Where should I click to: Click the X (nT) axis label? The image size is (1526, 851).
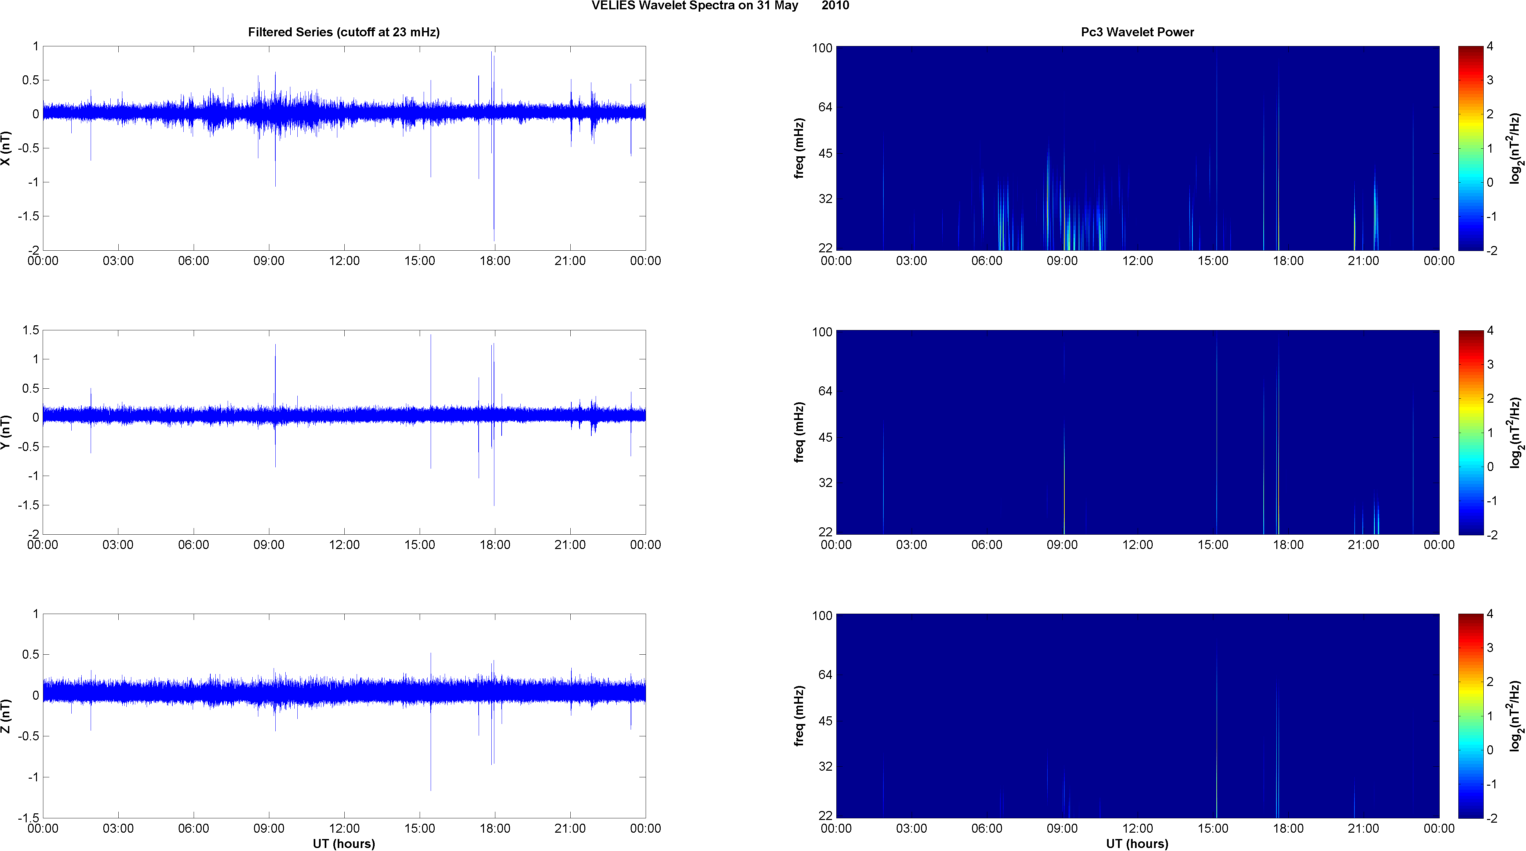(6, 148)
